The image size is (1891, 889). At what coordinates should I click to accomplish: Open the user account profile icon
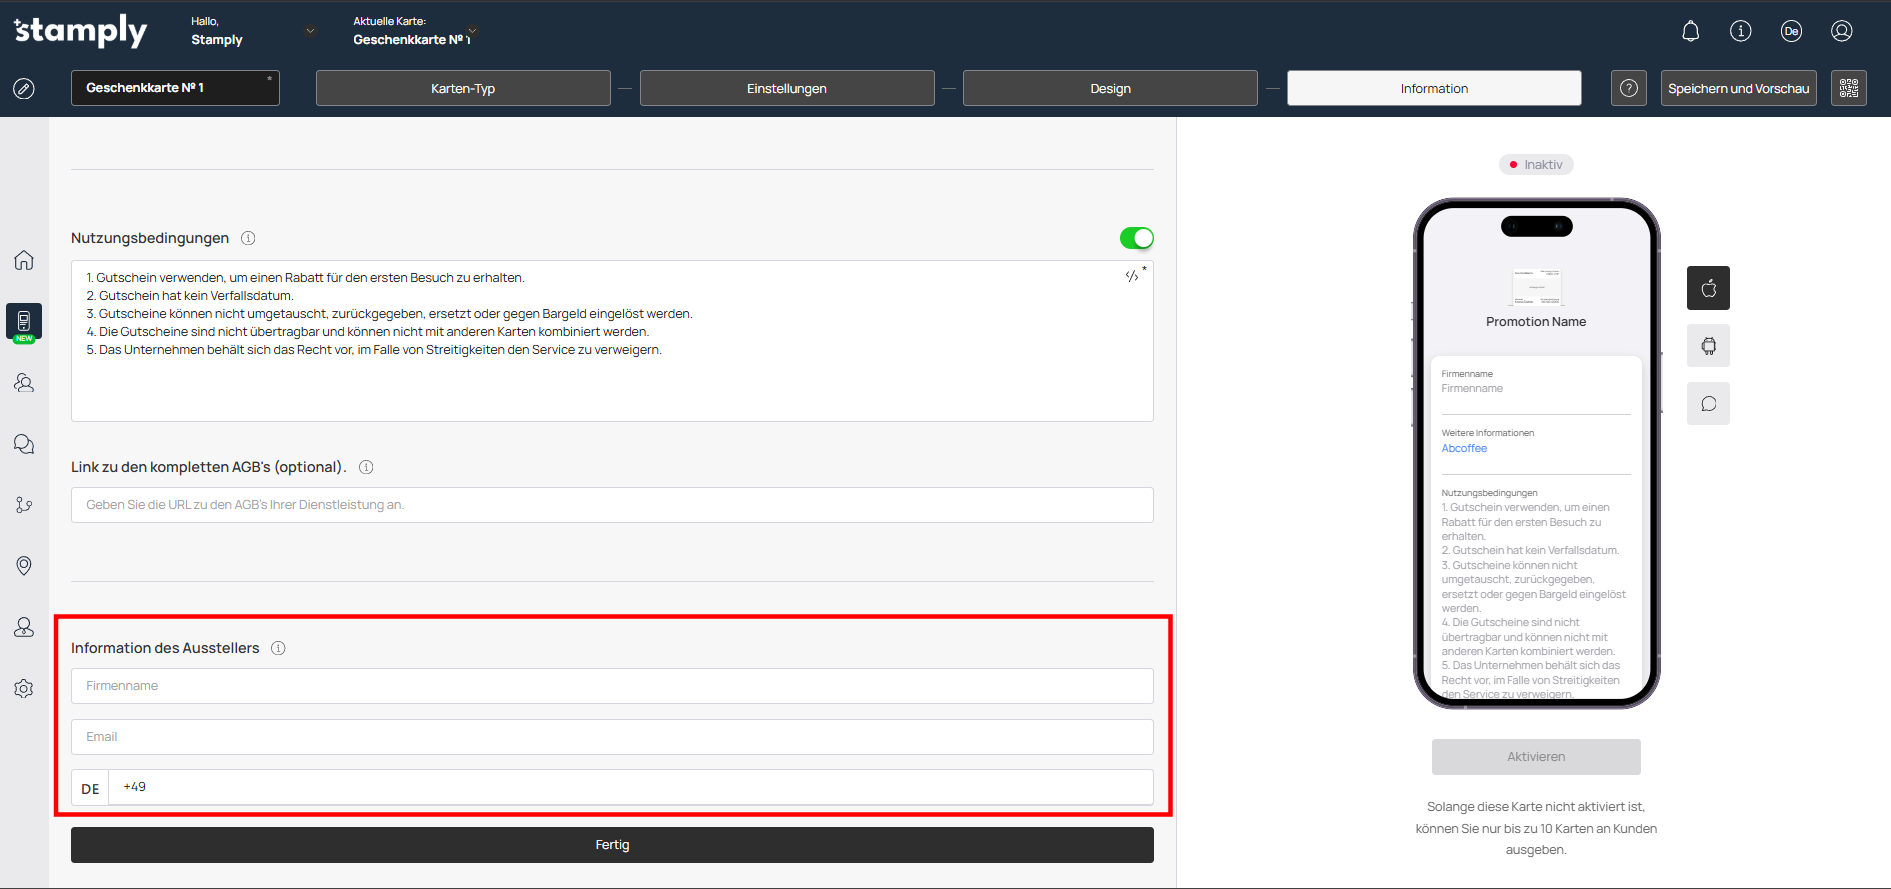pyautogui.click(x=1841, y=31)
